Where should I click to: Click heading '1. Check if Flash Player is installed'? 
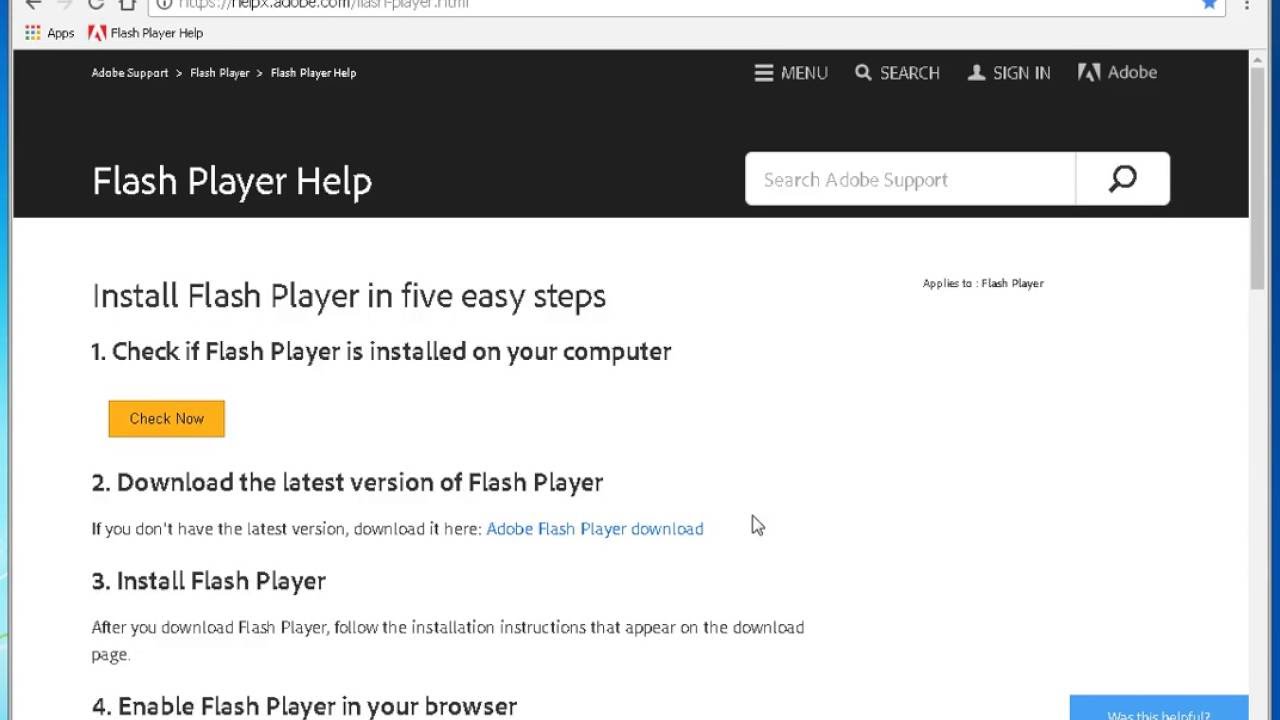point(381,351)
